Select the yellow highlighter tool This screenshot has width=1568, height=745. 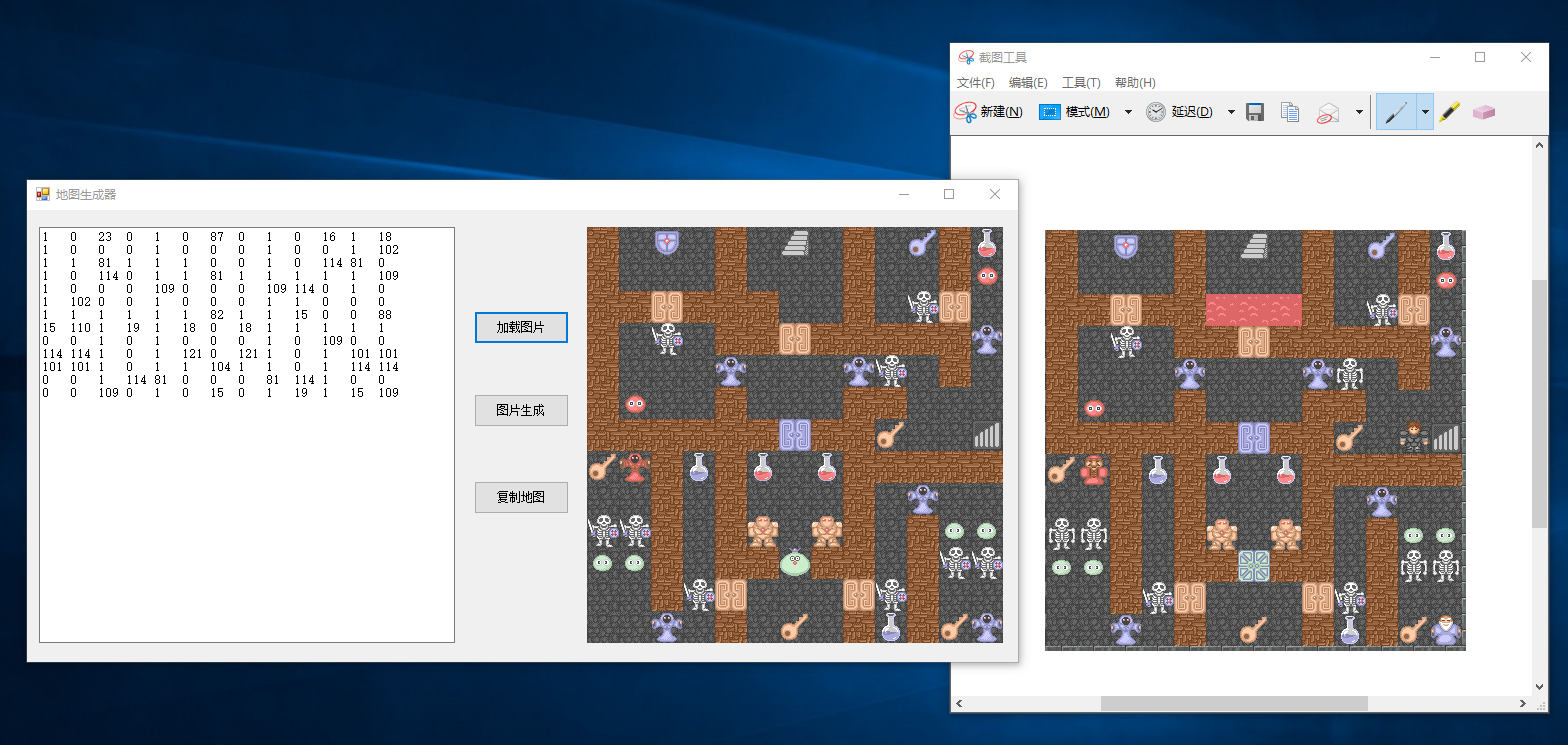click(1449, 112)
